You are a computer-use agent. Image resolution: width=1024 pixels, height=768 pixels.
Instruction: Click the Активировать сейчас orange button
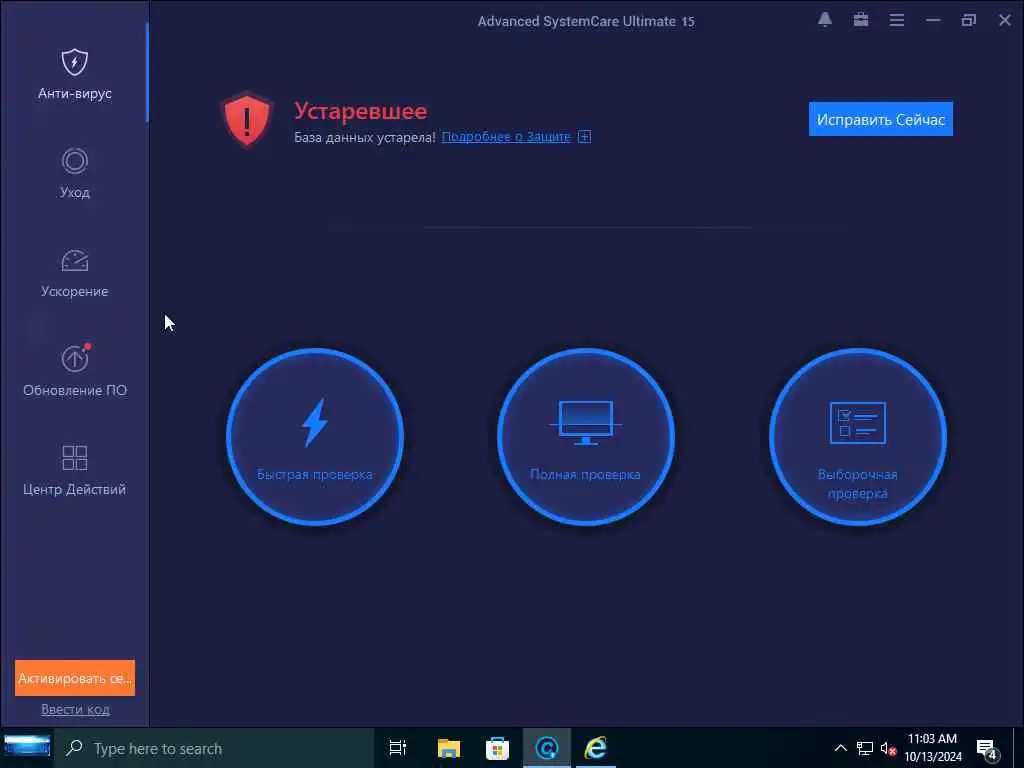tap(74, 678)
